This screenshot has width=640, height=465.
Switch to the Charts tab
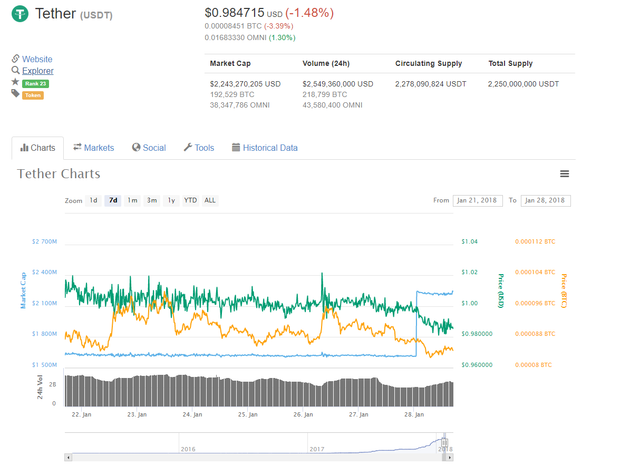[x=38, y=148]
